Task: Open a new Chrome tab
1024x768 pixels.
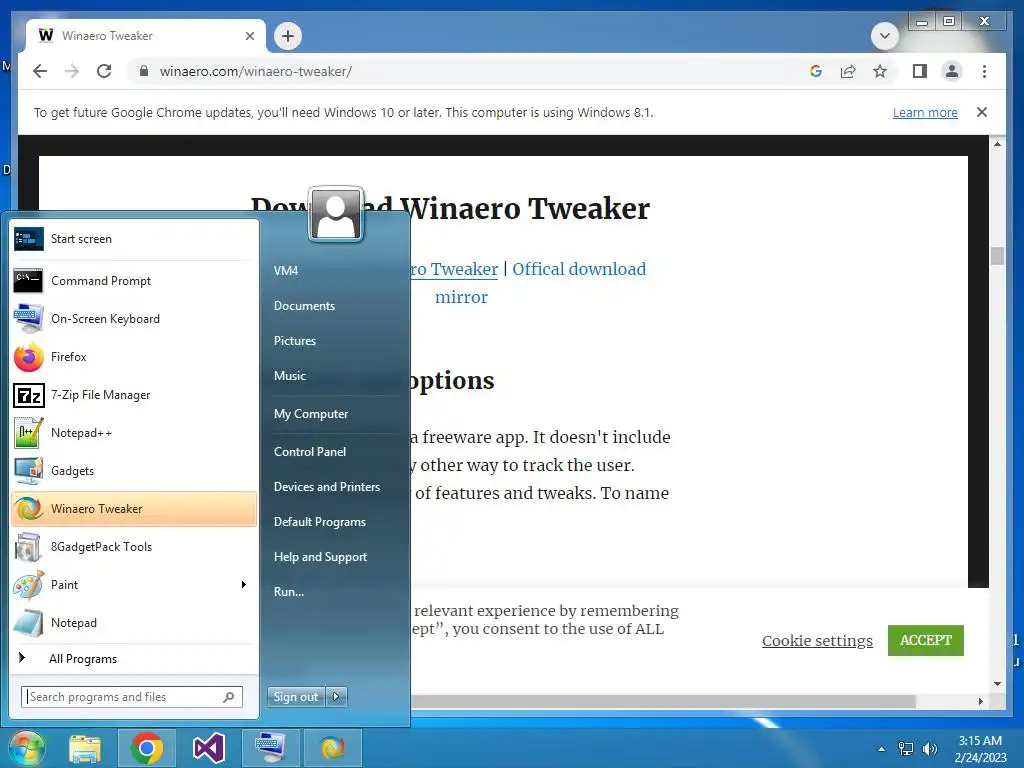Action: [x=288, y=36]
